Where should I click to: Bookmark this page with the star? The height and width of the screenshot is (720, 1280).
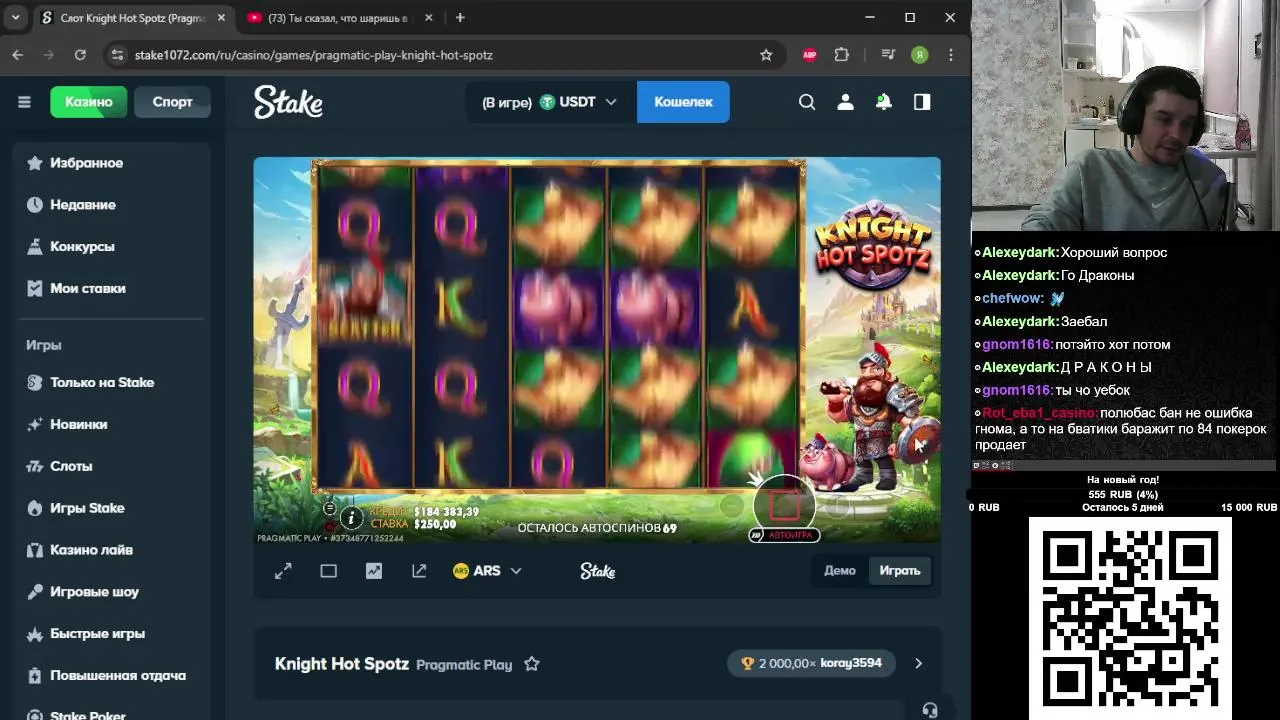[766, 55]
